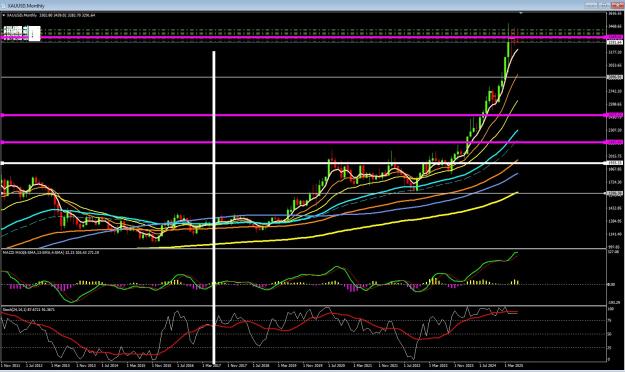Viewport: 625px width, 372px height.
Task: Click the '1 Jul 2018' date label
Action: pyautogui.click(x=260, y=365)
